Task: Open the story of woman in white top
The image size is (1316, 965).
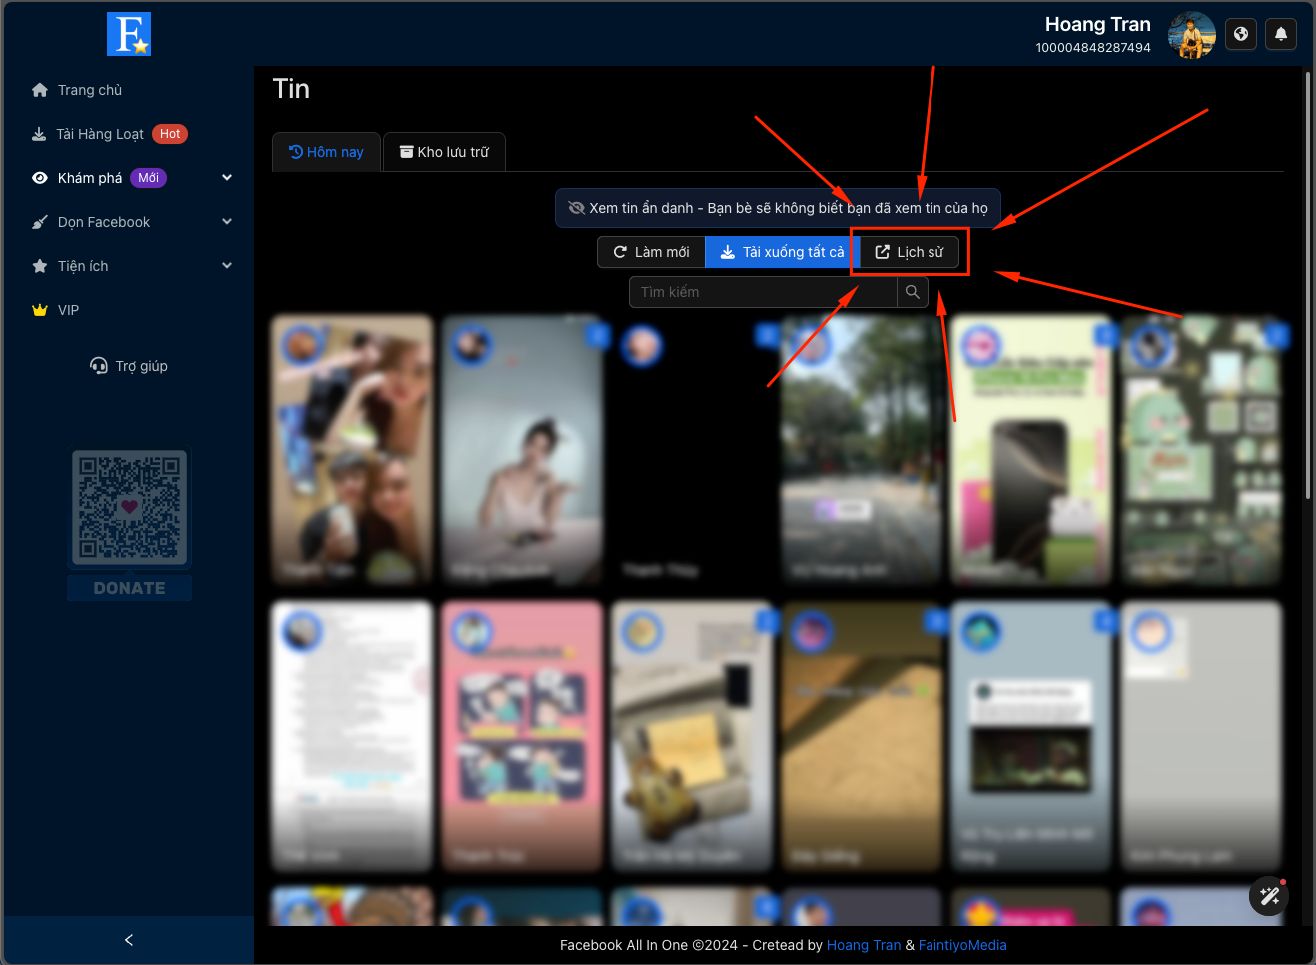Action: (522, 450)
